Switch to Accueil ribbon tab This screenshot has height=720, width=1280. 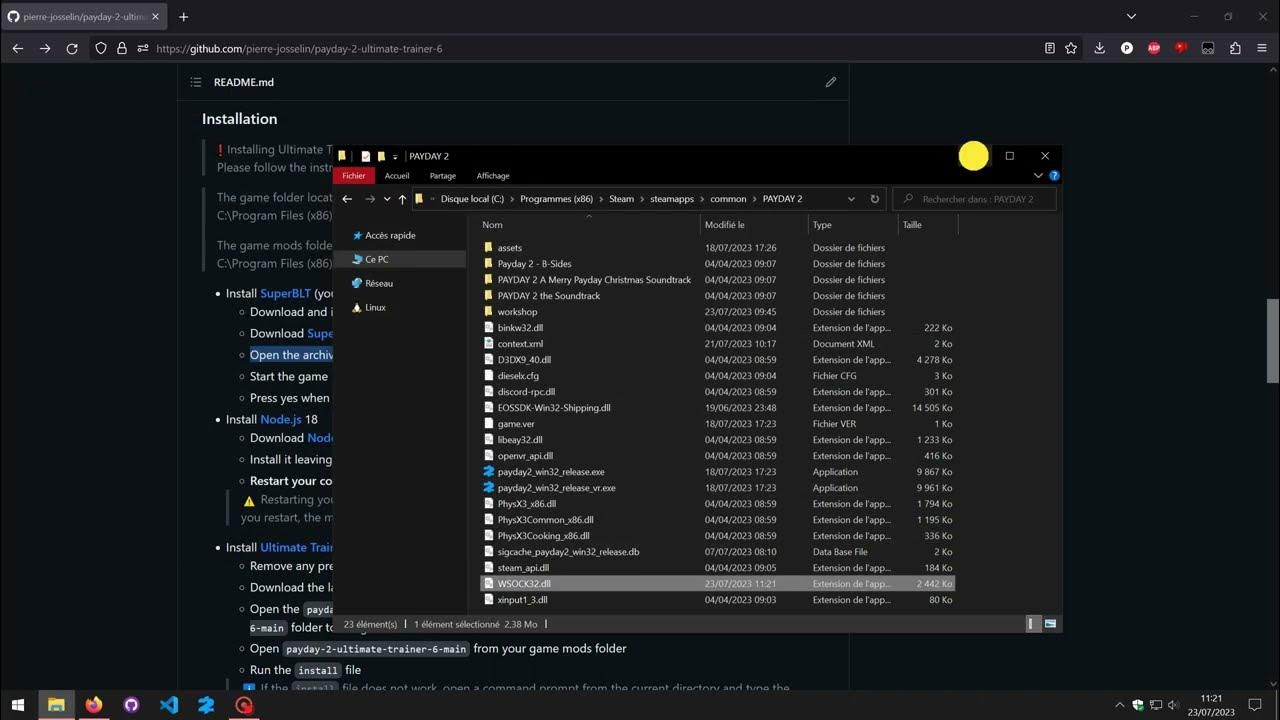click(x=397, y=176)
